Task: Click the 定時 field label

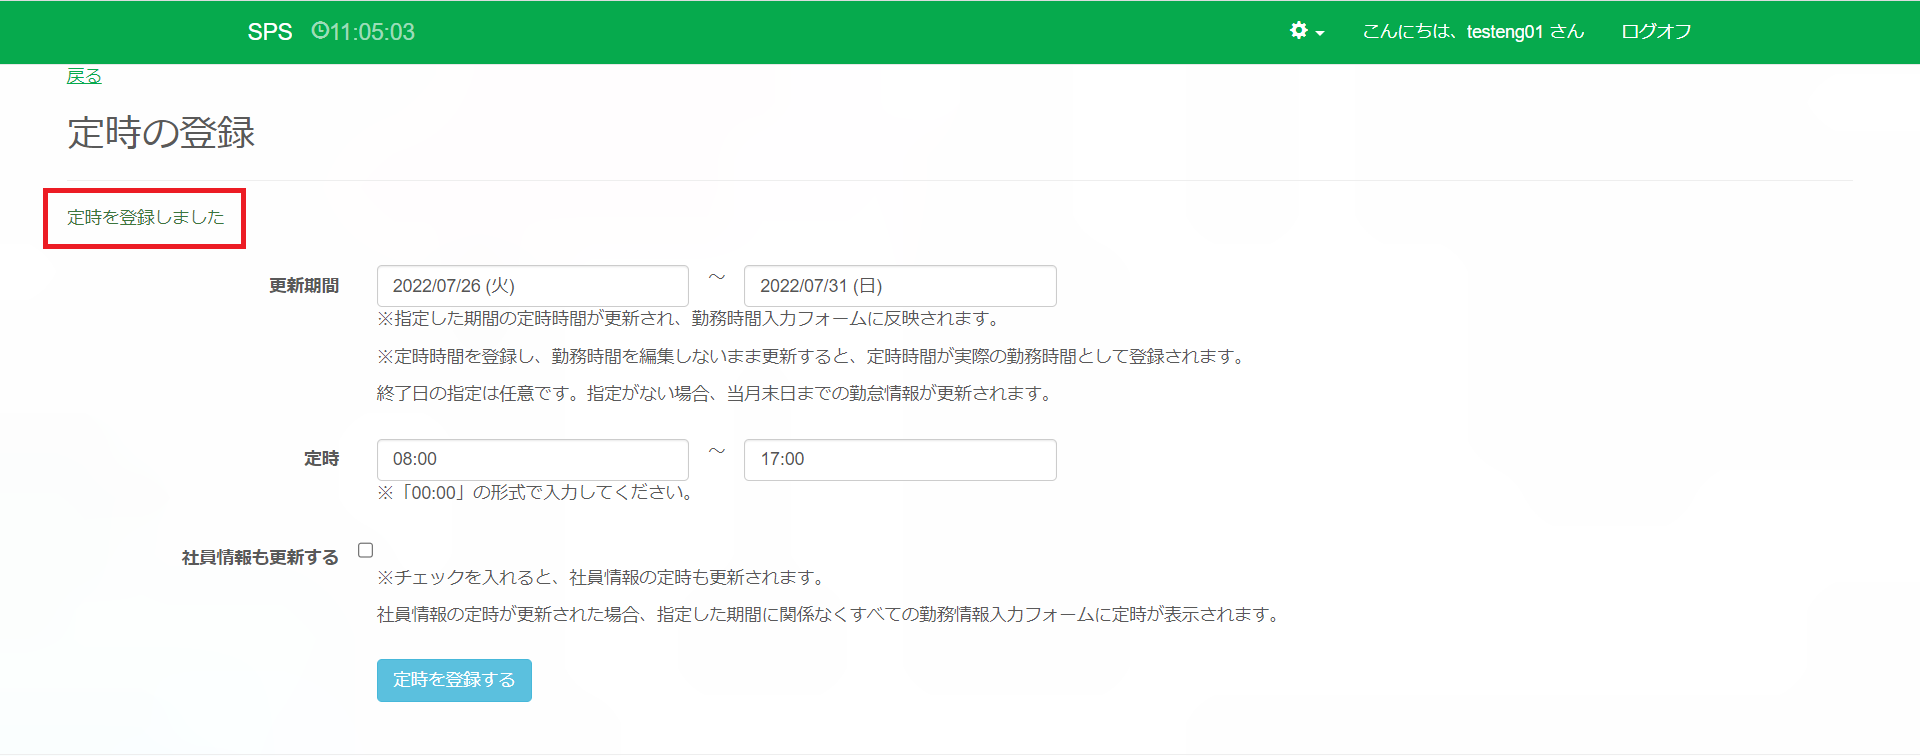Action: pos(321,459)
